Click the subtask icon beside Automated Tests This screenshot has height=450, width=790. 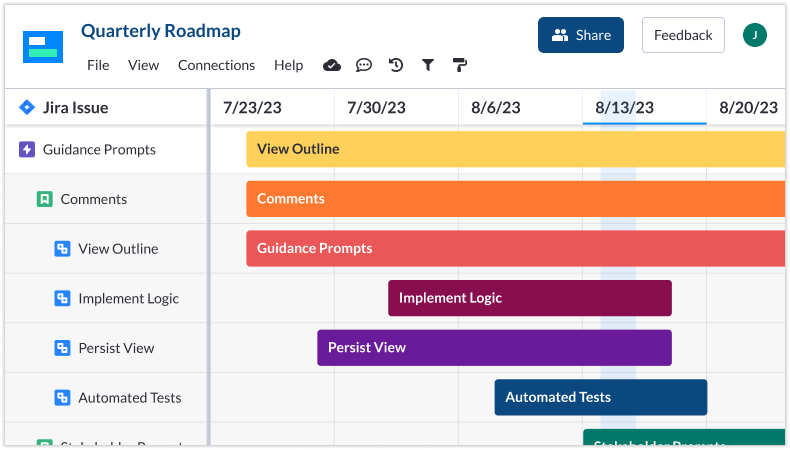click(62, 398)
